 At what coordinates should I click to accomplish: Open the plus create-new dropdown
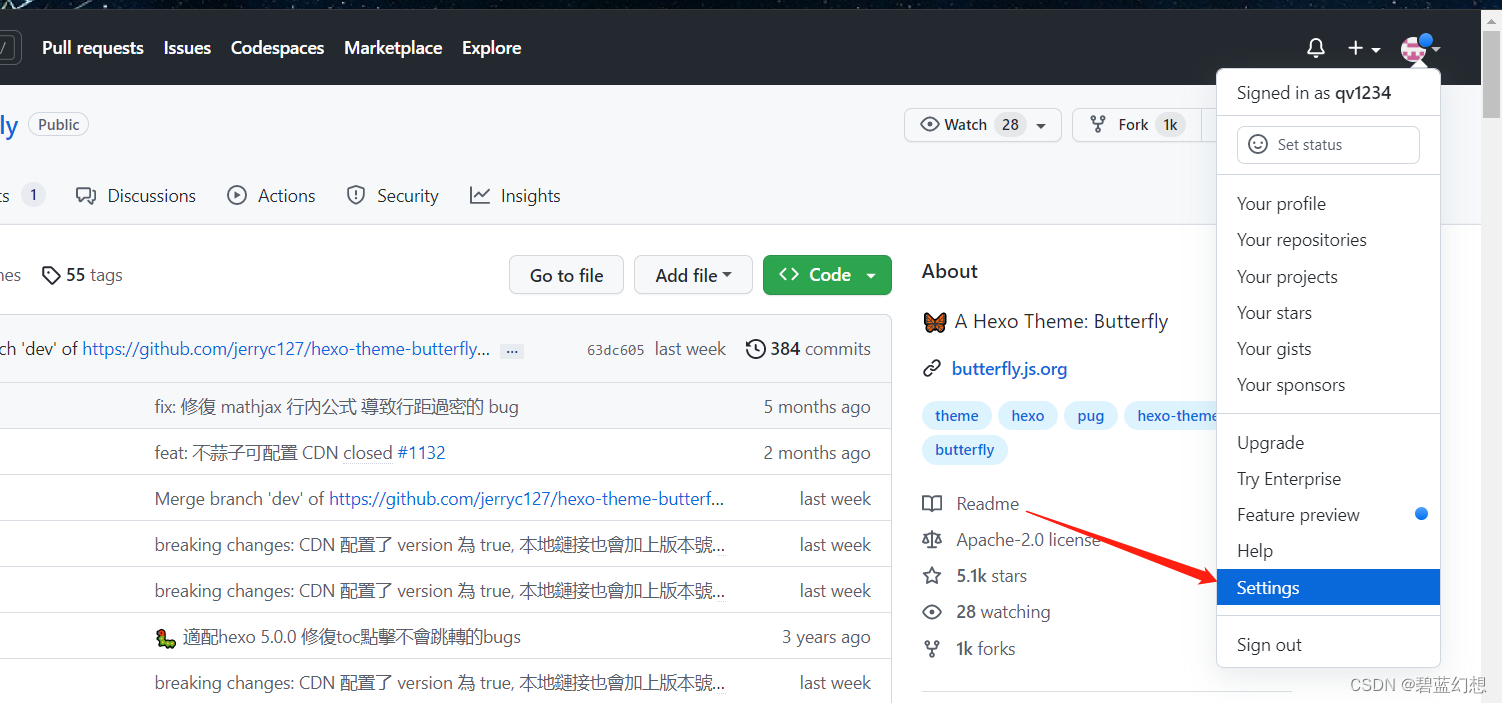click(1364, 48)
